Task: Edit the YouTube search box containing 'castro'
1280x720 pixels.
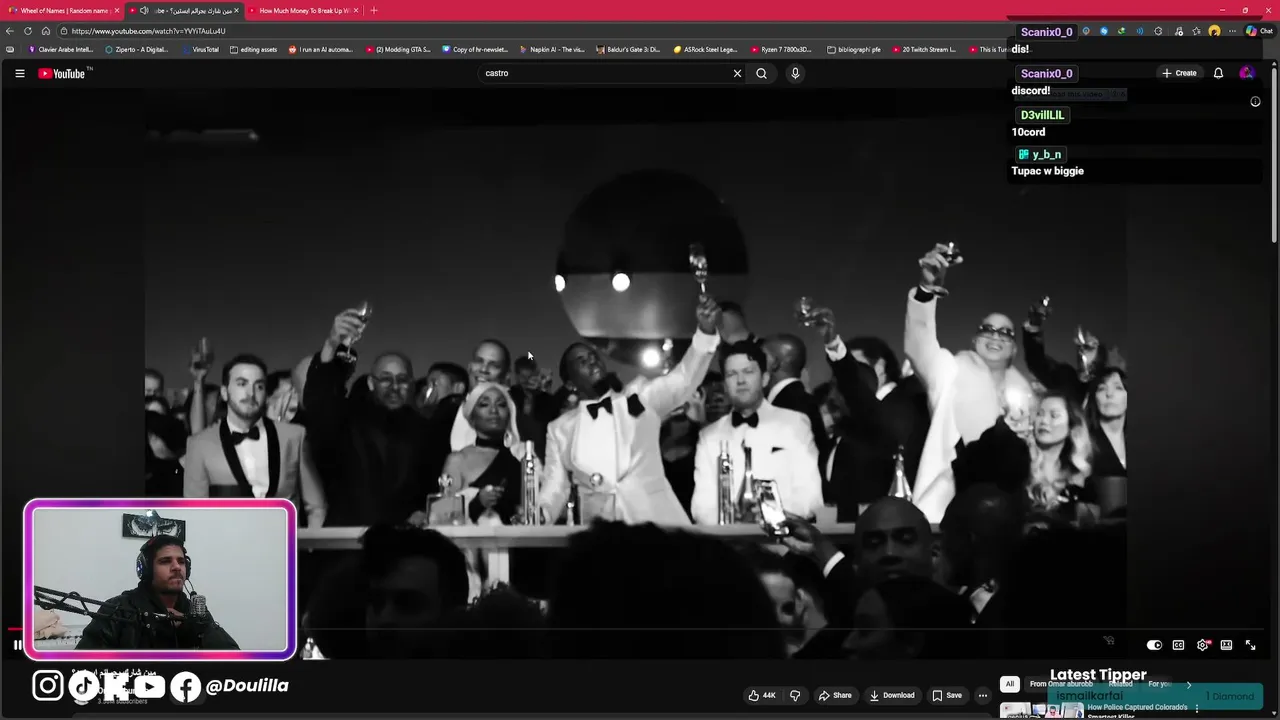Action: point(605,73)
